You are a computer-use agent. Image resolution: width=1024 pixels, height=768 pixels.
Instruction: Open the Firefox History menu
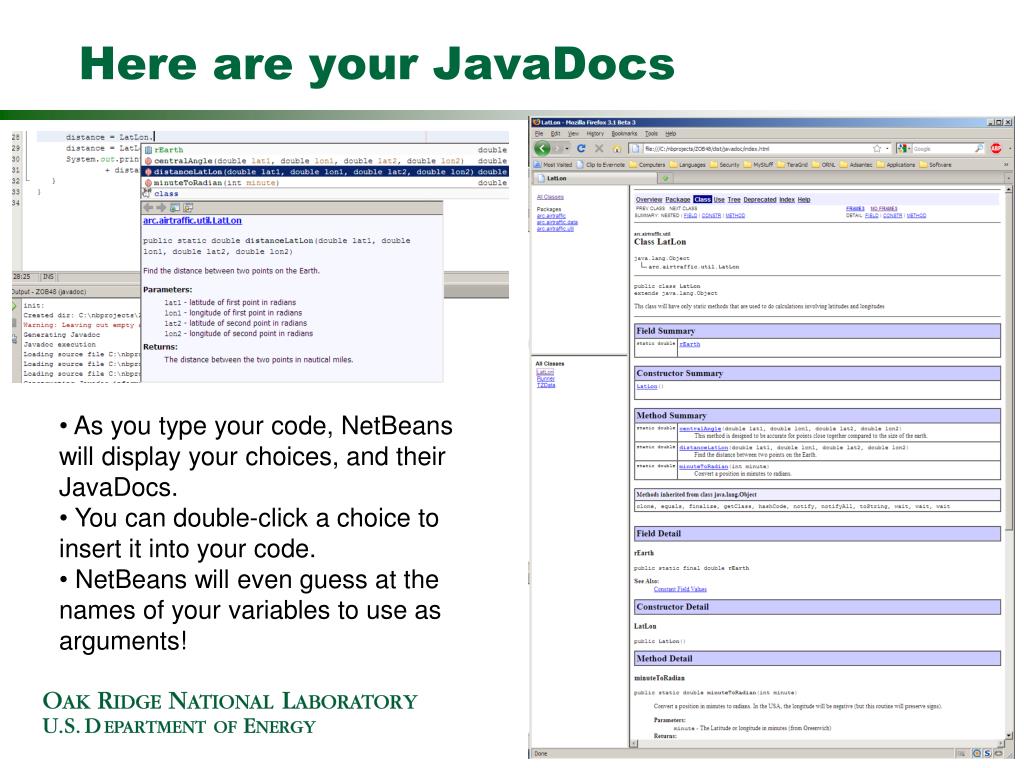coord(595,133)
